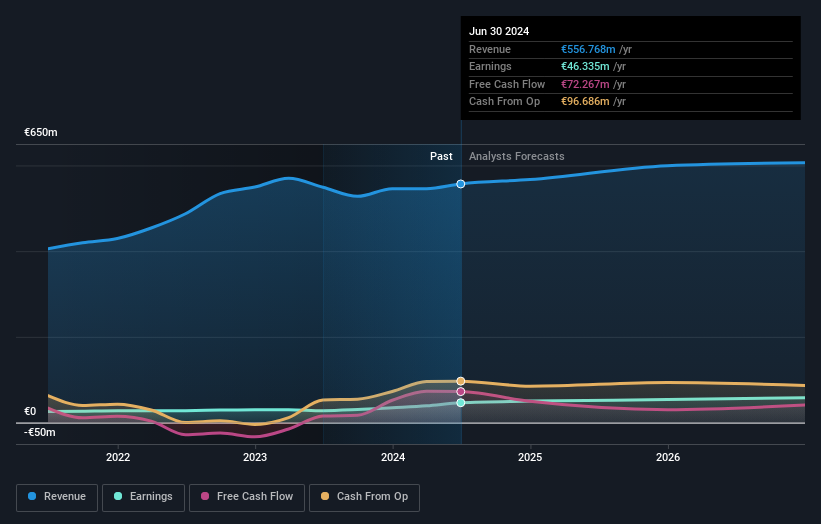The width and height of the screenshot is (821, 524).
Task: Select the 2022 x-axis label
Action: pos(118,457)
